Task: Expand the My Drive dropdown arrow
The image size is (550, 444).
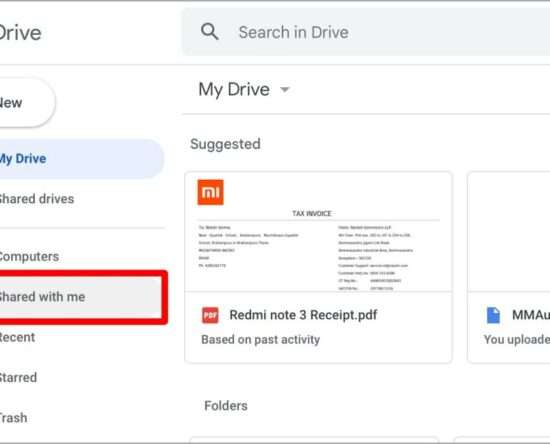Action: pyautogui.click(x=285, y=89)
